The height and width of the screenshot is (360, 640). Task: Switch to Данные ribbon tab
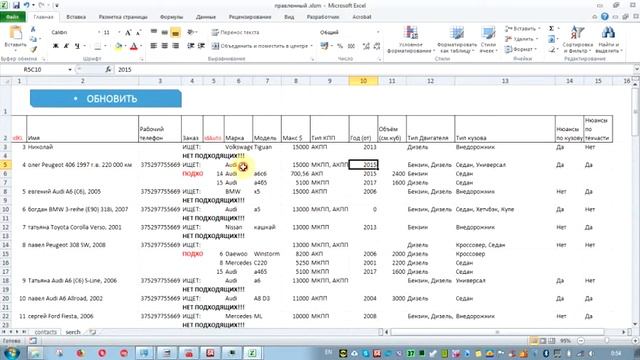(206, 17)
